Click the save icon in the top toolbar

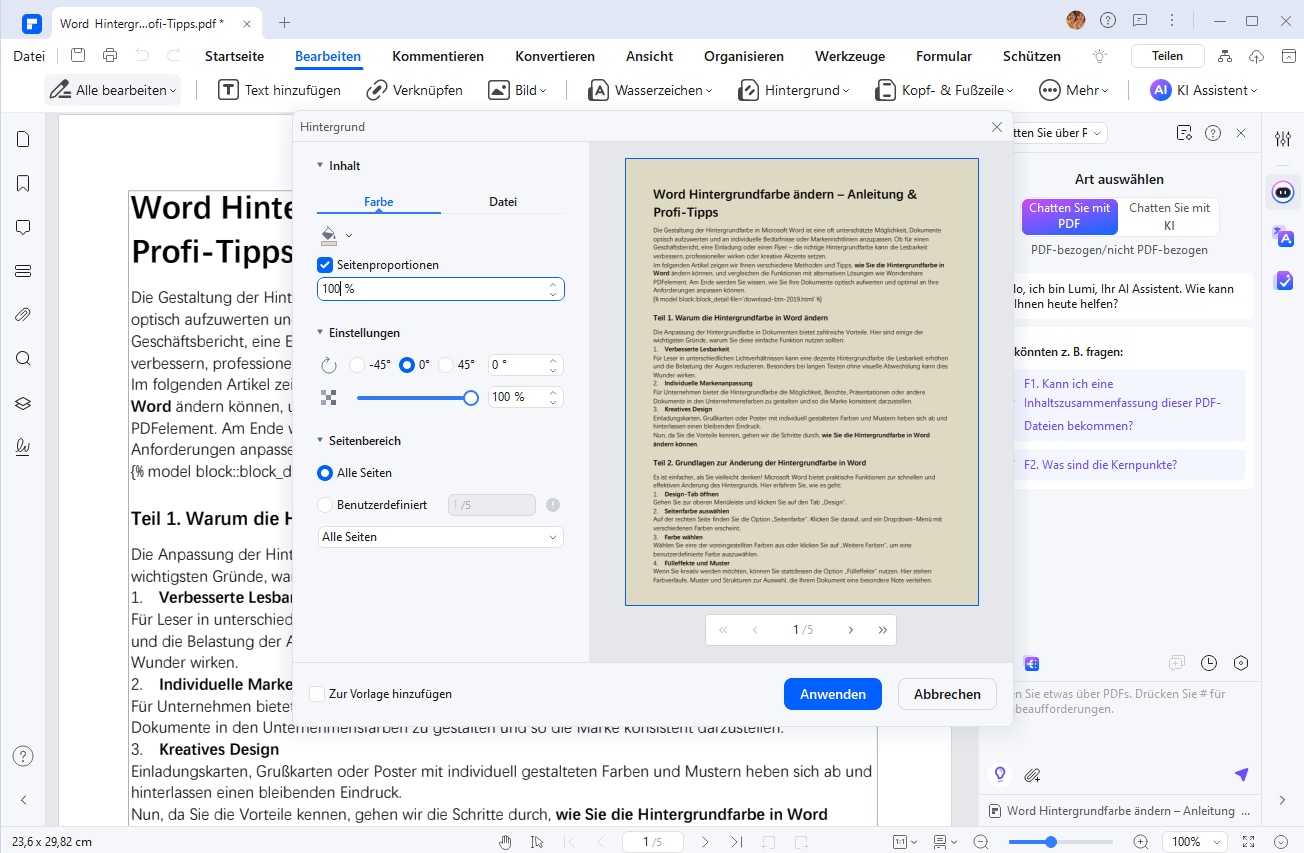[x=79, y=56]
